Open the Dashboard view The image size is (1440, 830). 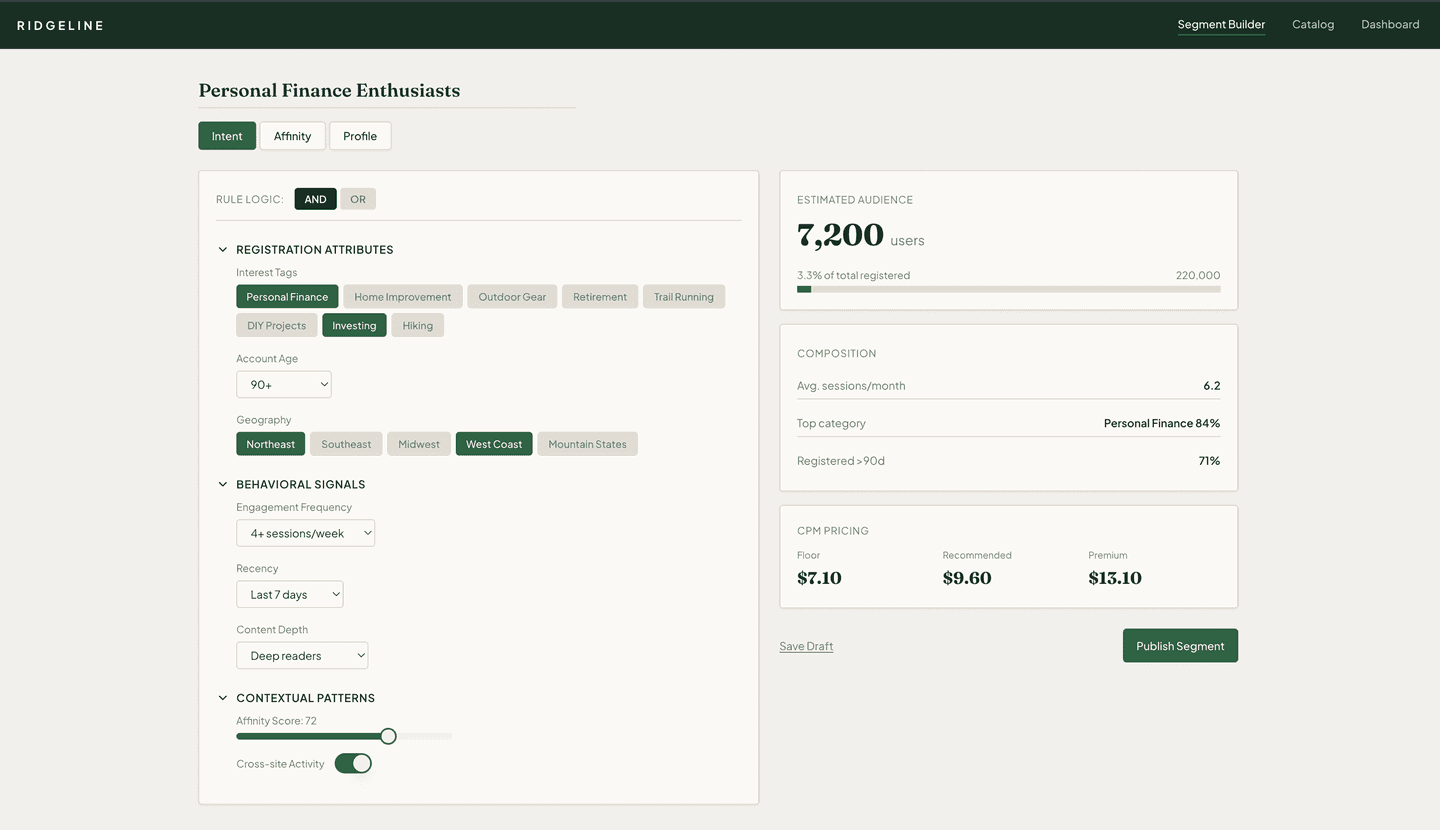1390,24
